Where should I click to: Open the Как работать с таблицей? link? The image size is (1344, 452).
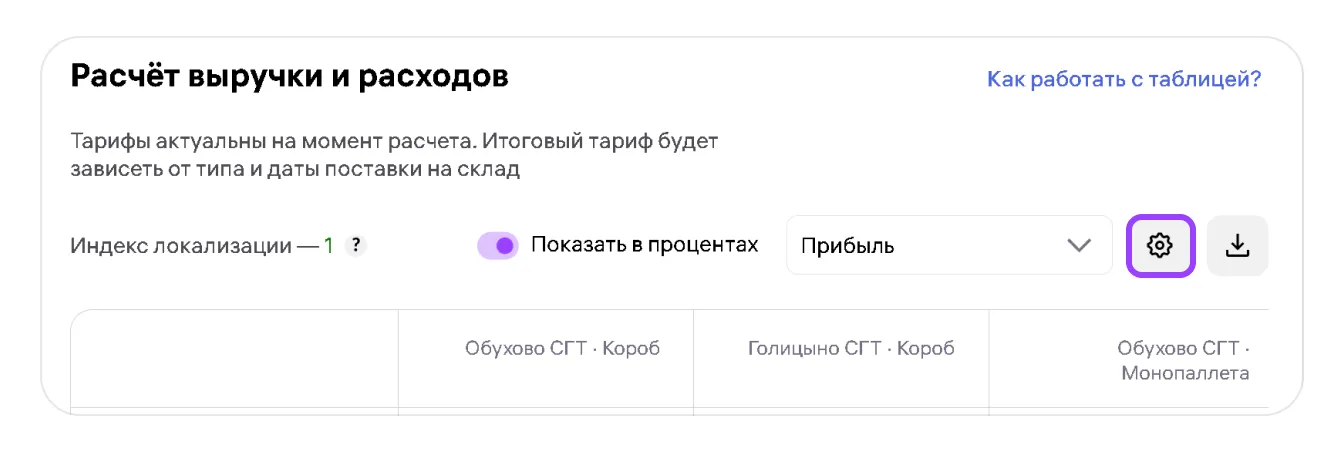1124,79
